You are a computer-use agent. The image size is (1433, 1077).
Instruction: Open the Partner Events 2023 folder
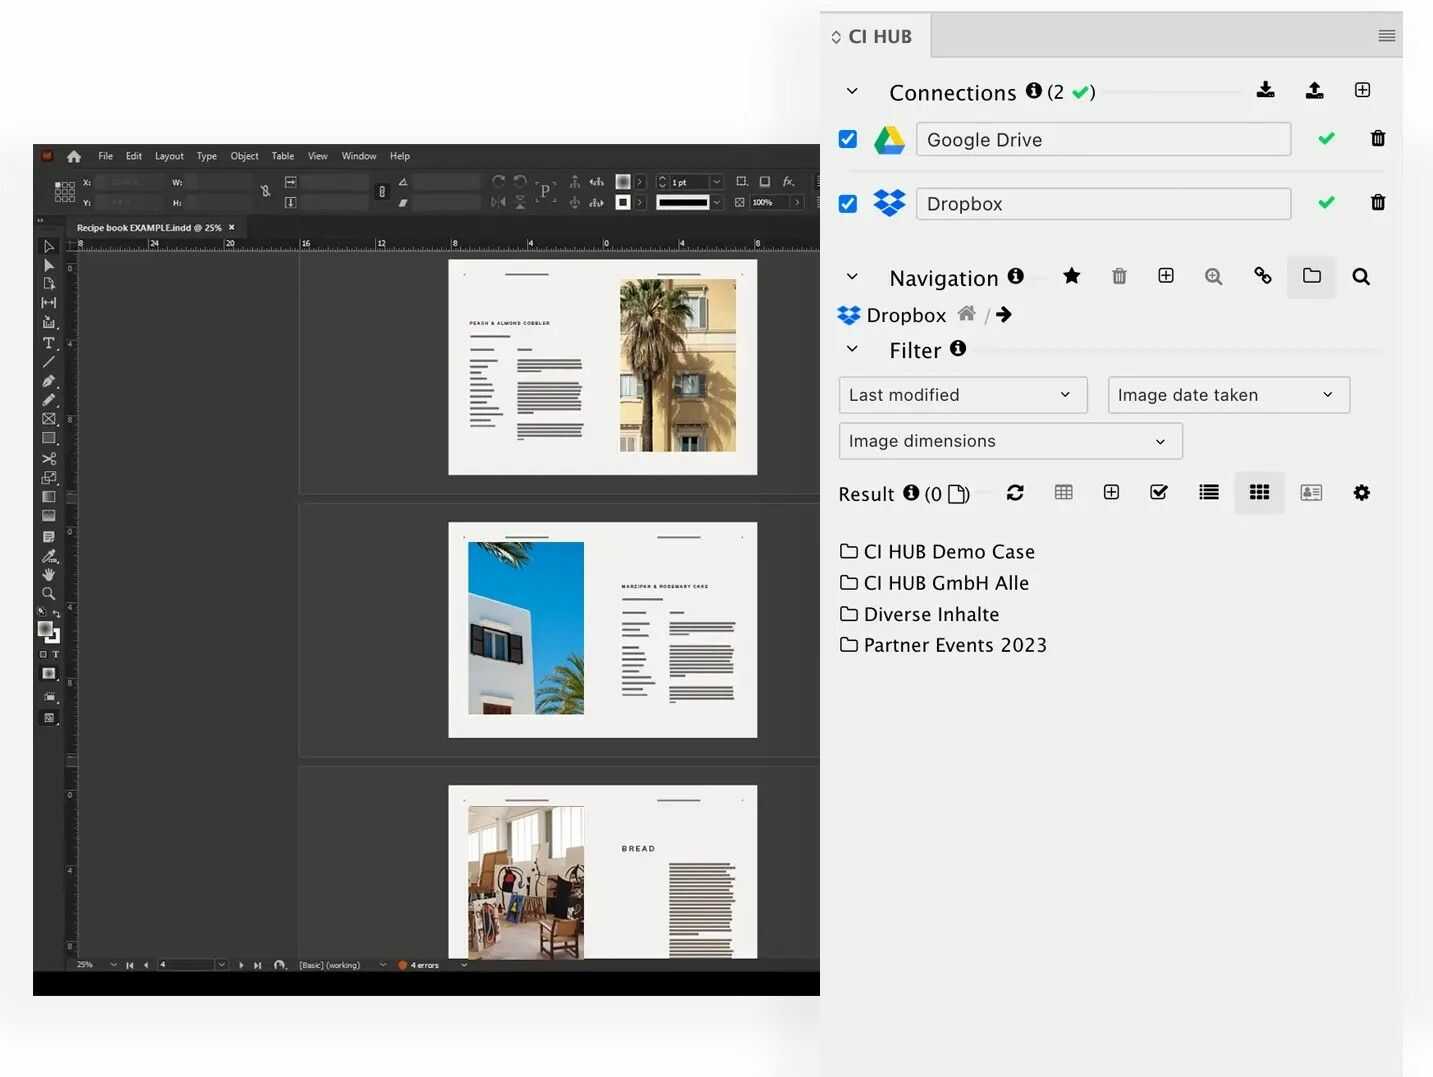(954, 646)
